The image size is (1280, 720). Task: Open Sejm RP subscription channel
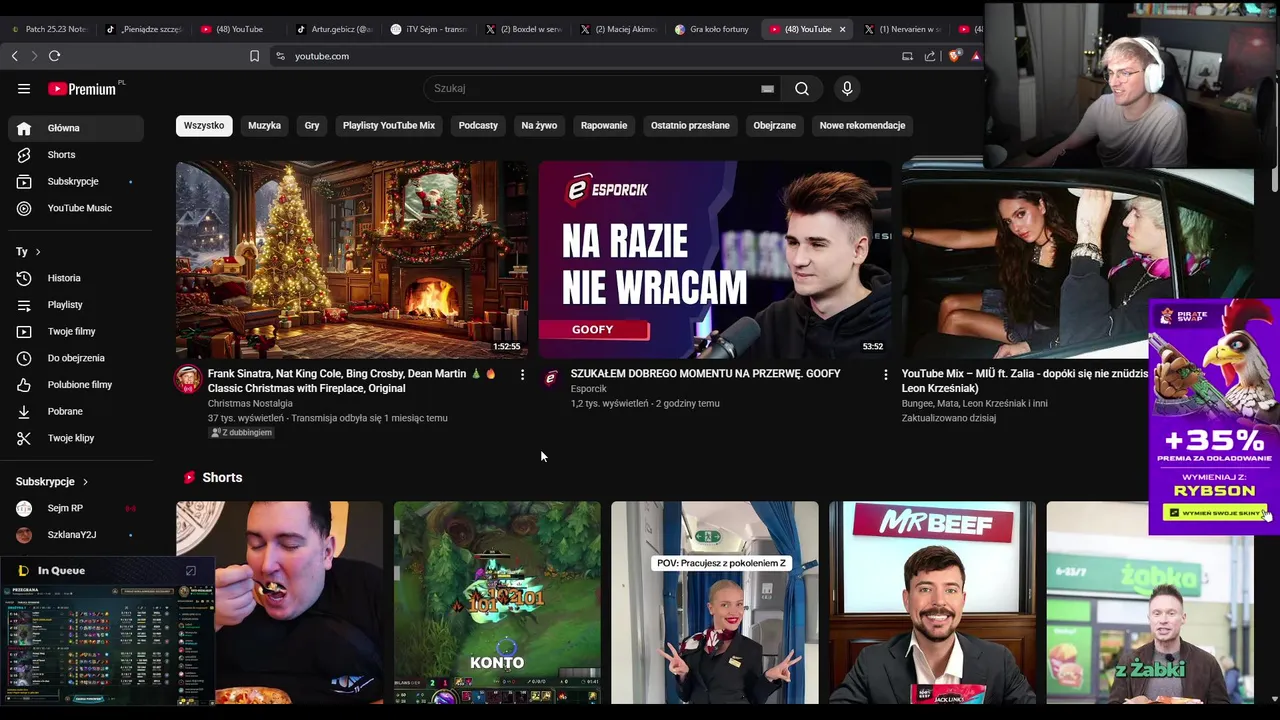pos(76,508)
